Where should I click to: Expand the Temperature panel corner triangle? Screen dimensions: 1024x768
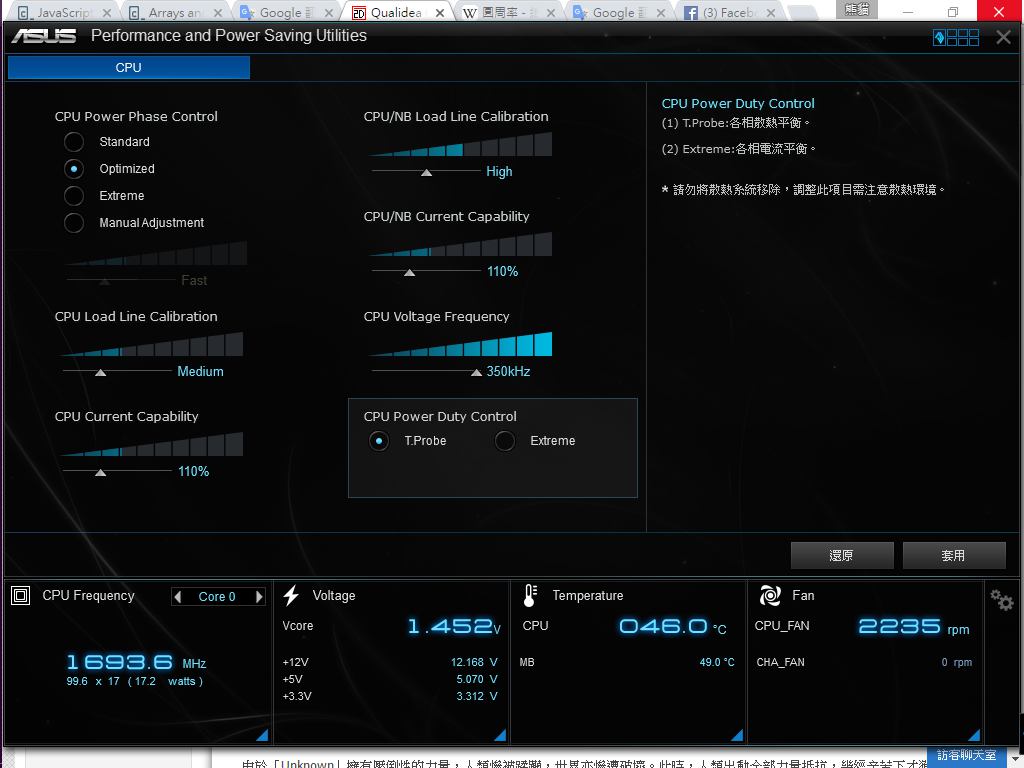pos(737,735)
